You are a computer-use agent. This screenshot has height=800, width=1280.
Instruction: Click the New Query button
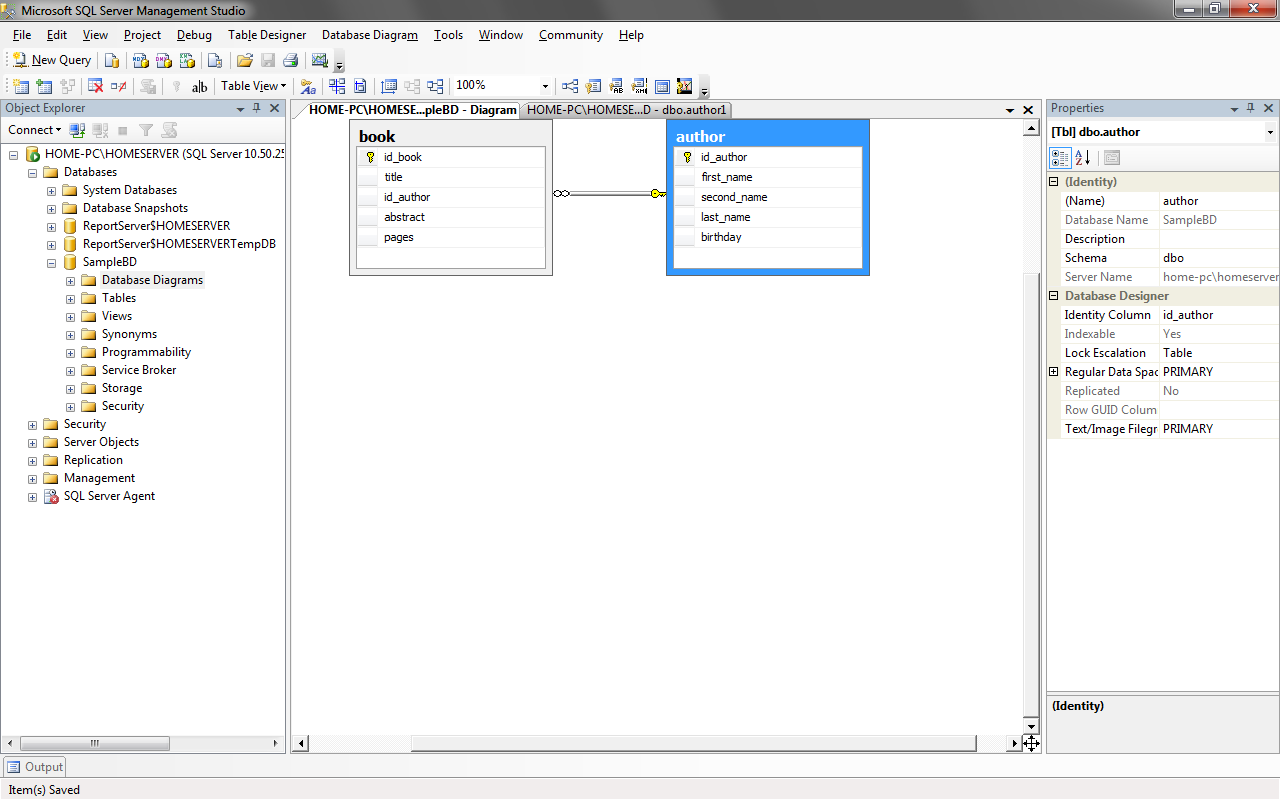(x=52, y=60)
